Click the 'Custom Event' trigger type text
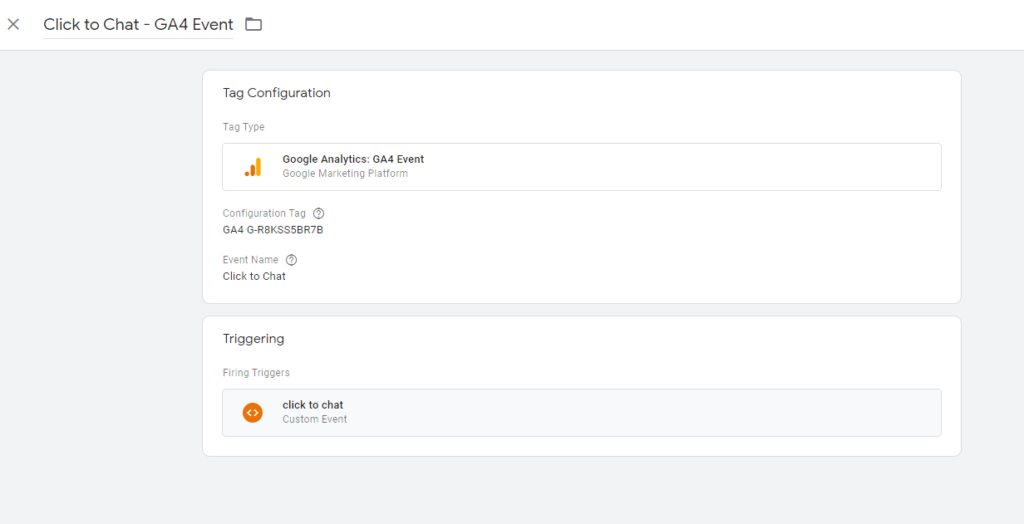Screen dimensions: 1024x524 pyautogui.click(x=314, y=419)
